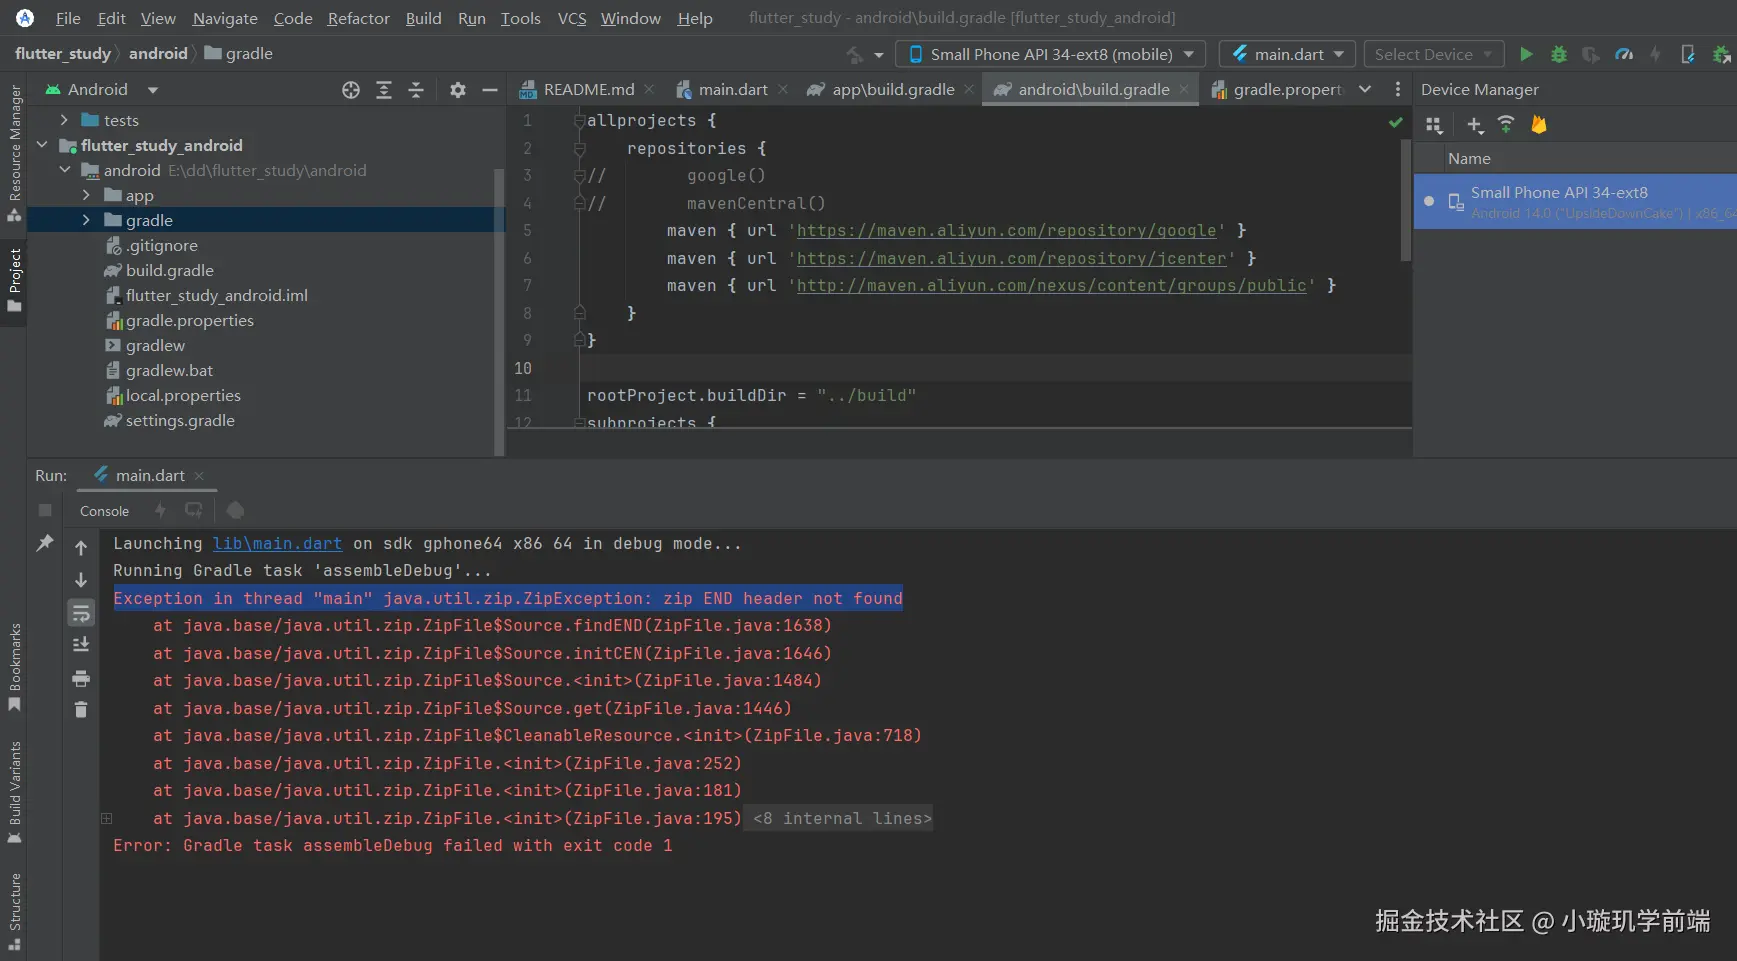Create a new virtual device in Device Manager
The height and width of the screenshot is (961, 1737).
click(1474, 125)
